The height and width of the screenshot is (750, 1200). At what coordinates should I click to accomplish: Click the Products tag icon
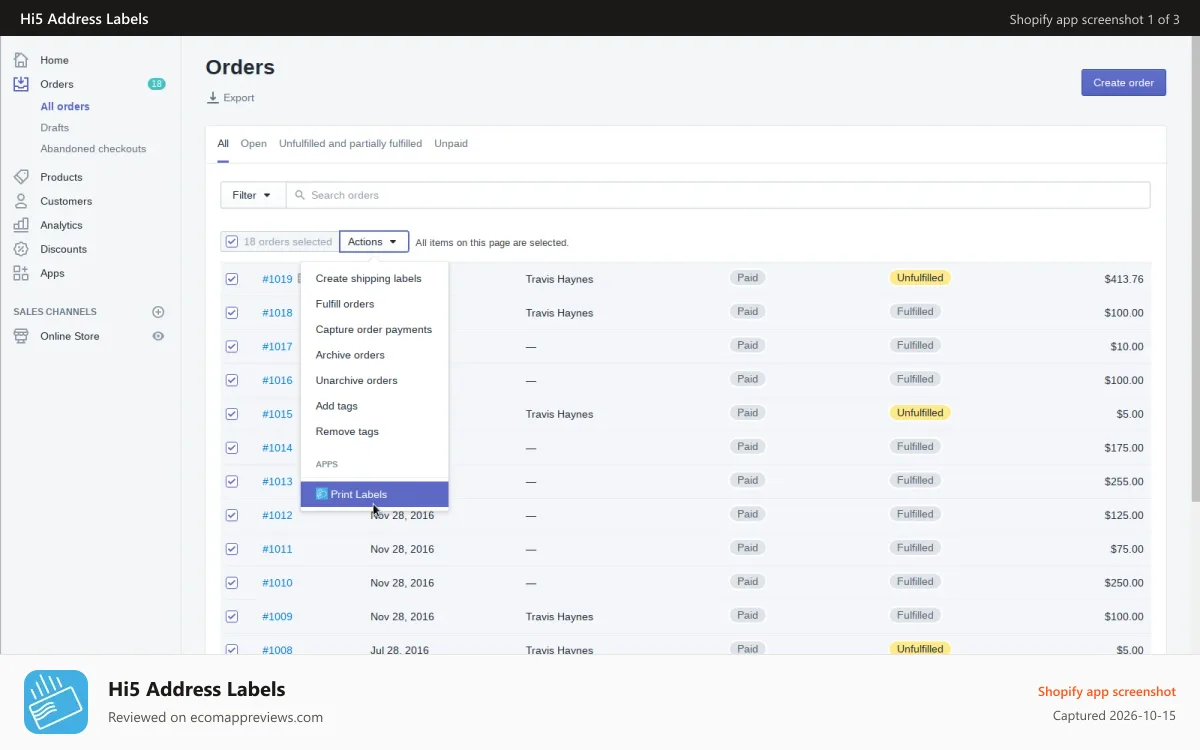point(21,177)
